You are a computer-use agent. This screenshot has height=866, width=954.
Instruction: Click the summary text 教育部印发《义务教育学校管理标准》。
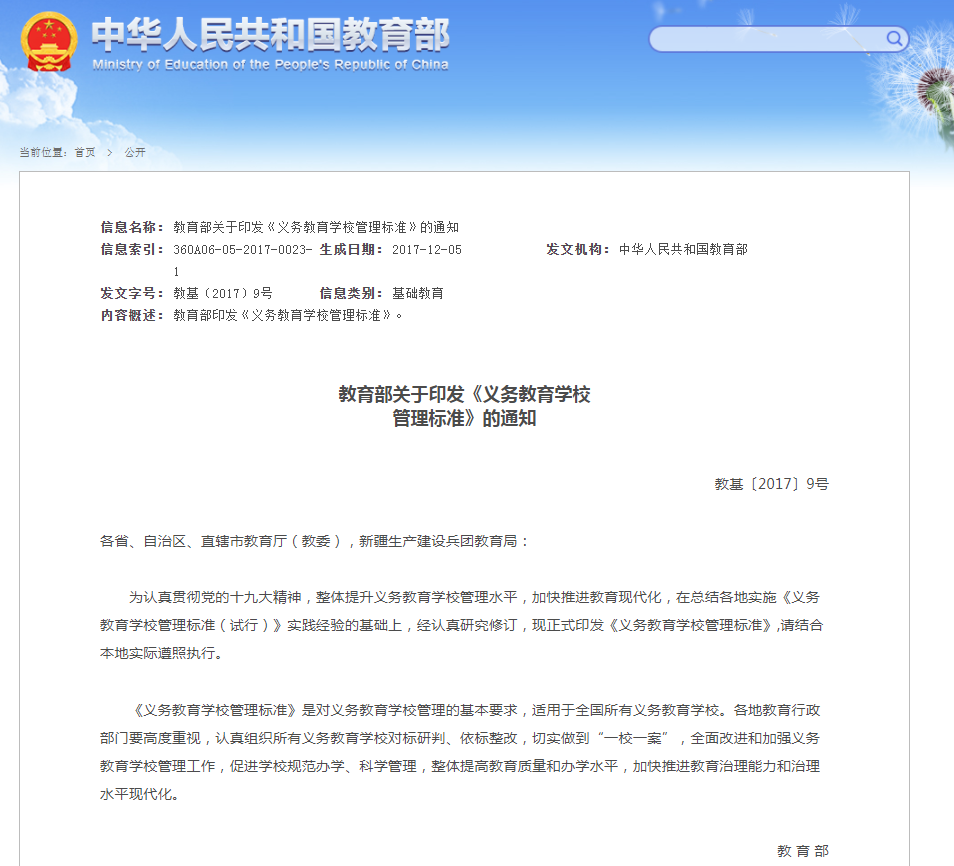coord(287,315)
